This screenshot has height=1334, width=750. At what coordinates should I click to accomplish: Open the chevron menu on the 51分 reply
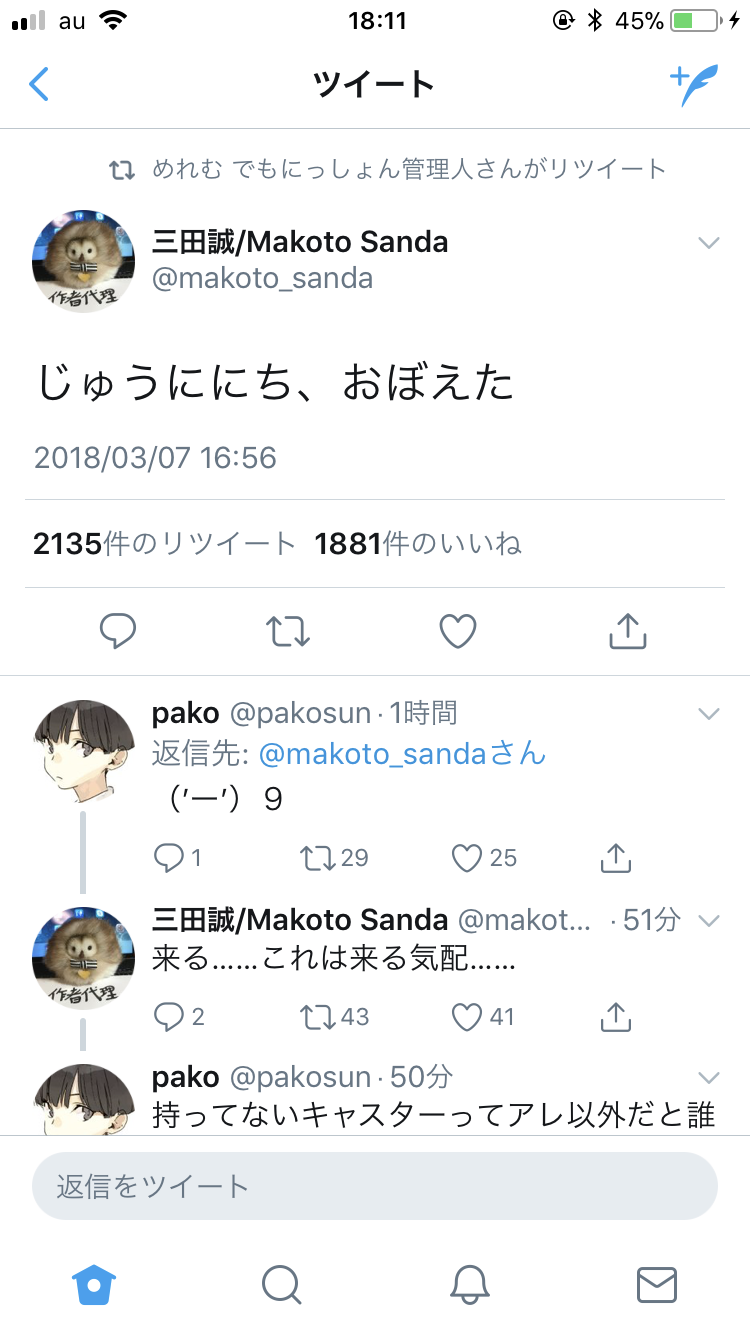(709, 920)
